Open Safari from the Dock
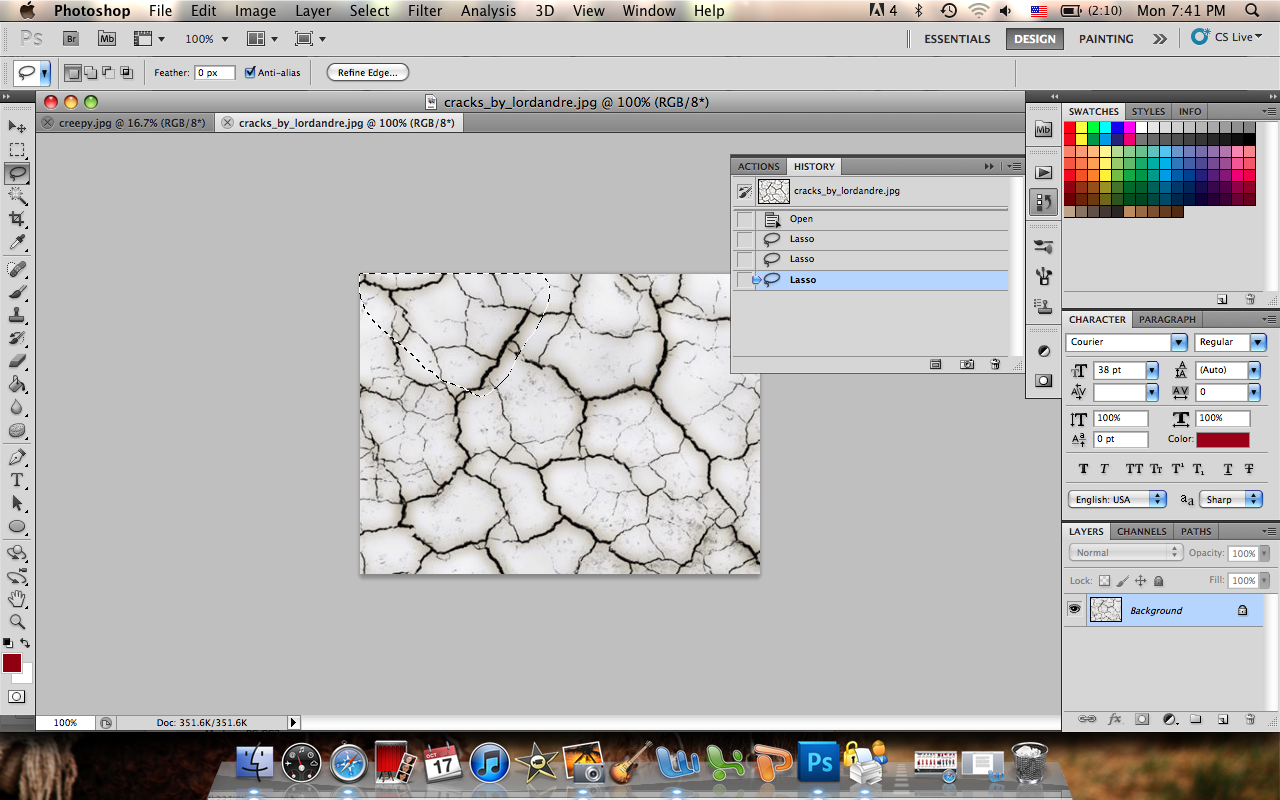 tap(349, 764)
